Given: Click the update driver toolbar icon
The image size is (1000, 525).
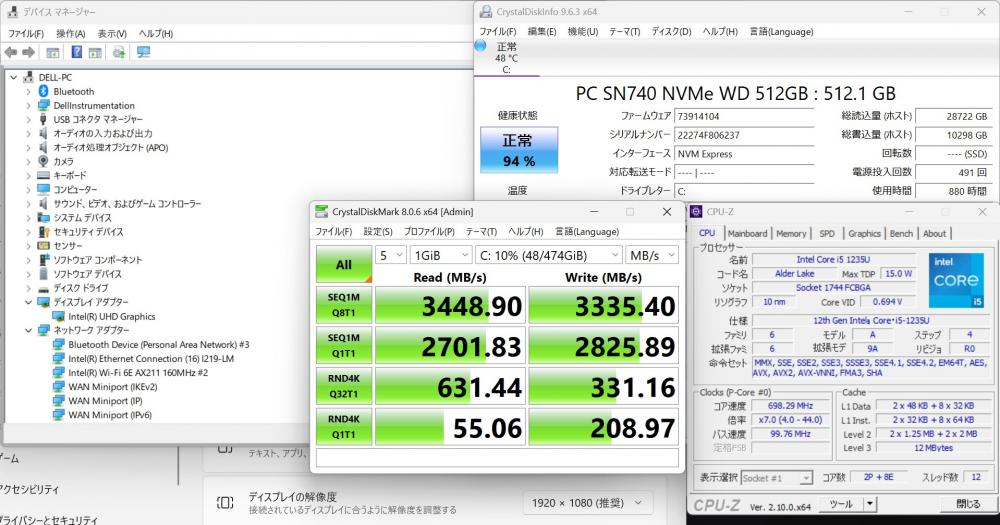Looking at the screenshot, I should [x=119, y=52].
